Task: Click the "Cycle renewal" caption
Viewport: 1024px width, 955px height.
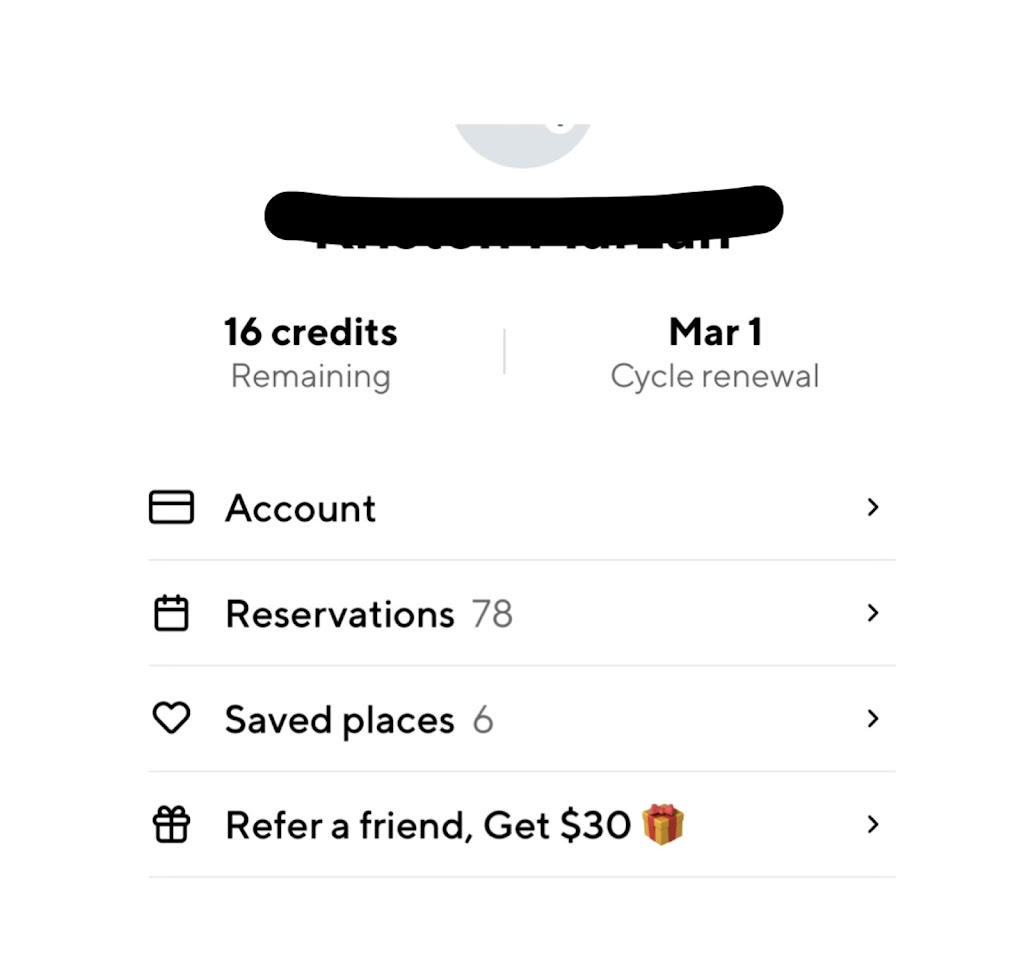Action: [x=715, y=377]
